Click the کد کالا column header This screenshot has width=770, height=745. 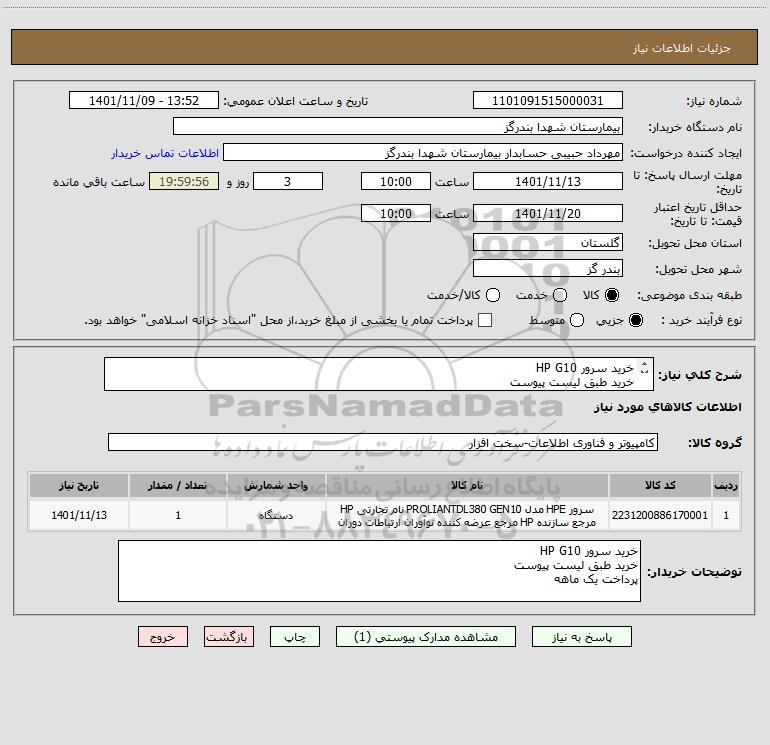[x=660, y=485]
